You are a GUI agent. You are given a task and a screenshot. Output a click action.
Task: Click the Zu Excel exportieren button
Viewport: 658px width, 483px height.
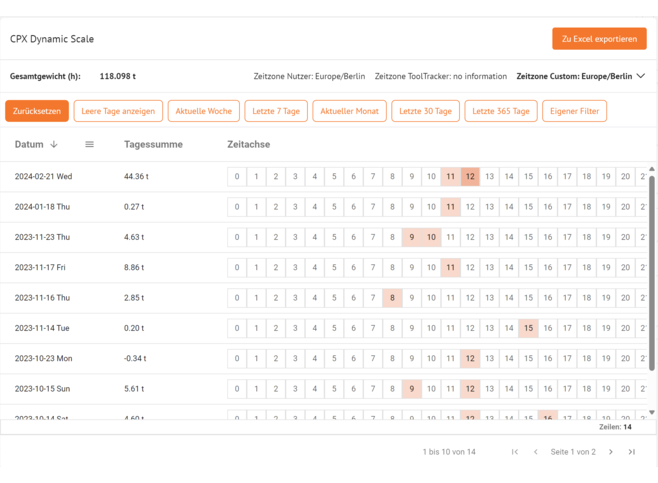[x=599, y=39]
